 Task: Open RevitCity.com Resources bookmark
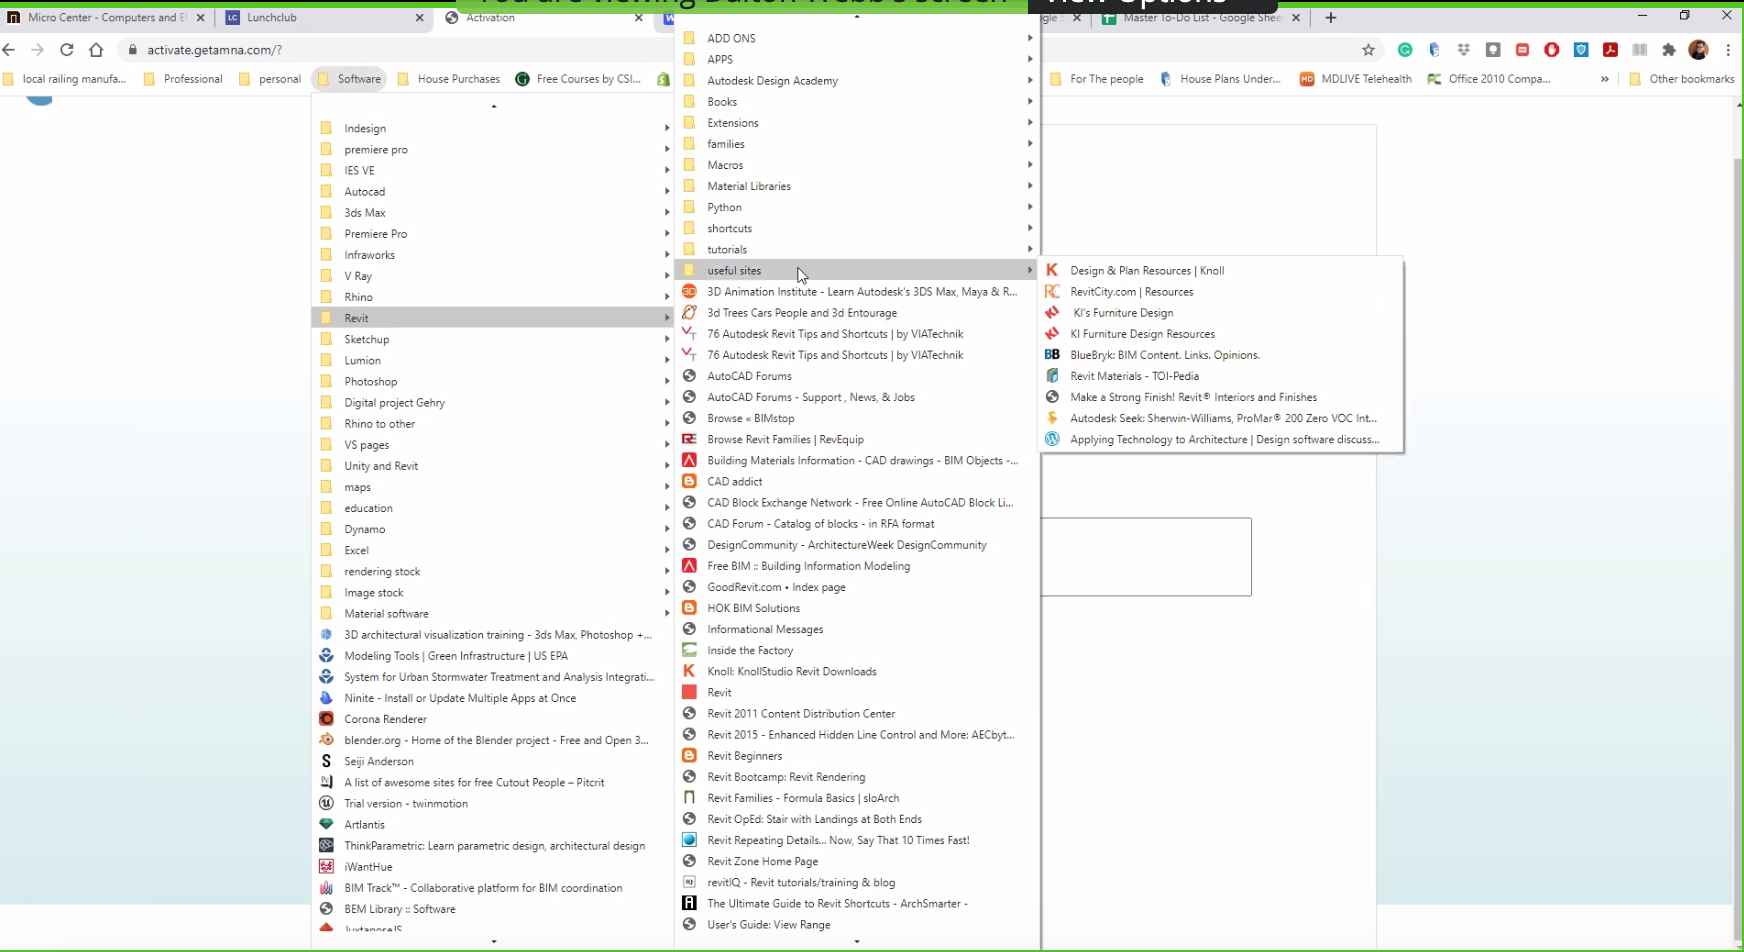pos(1222,291)
